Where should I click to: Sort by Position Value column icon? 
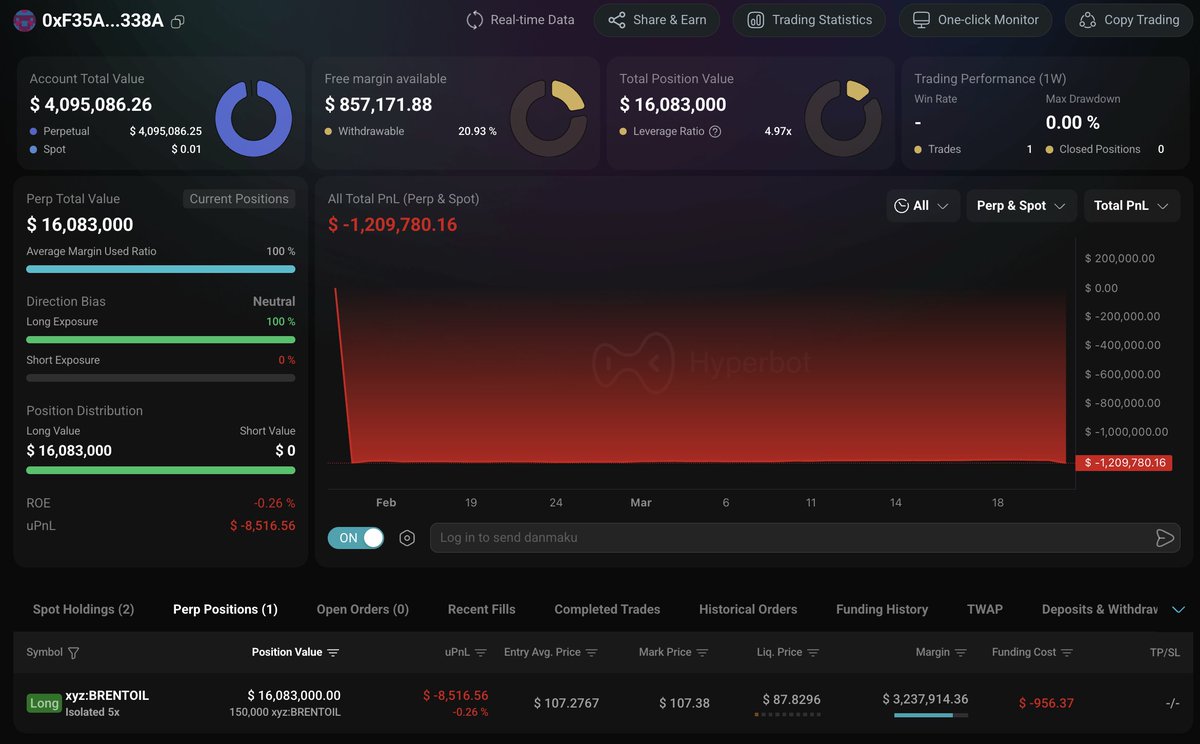(x=333, y=653)
